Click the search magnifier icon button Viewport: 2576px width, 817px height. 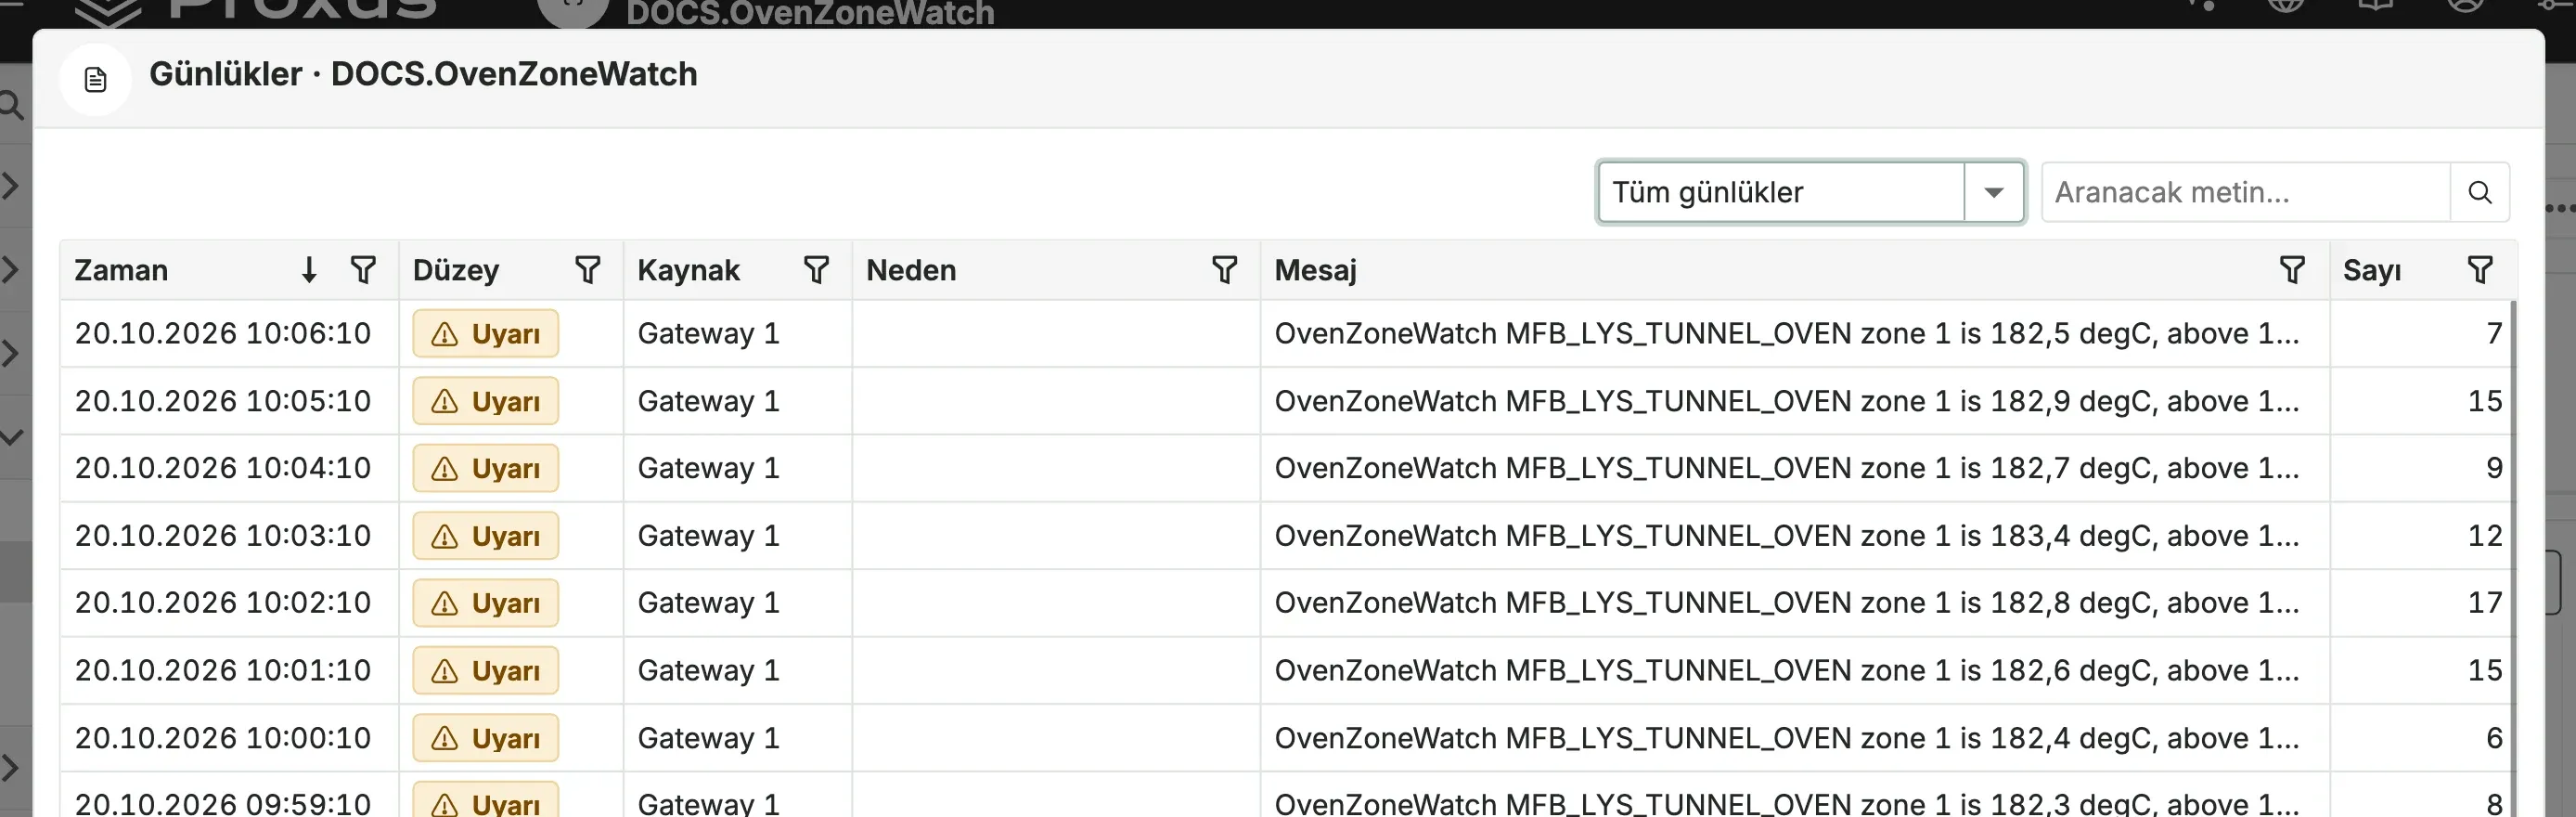(x=2479, y=192)
